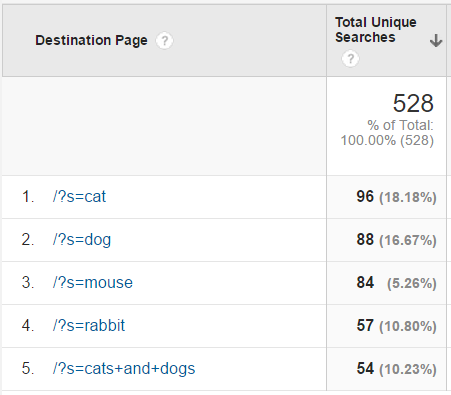Viewport: 451px width, 395px height.
Task: Open the /?s=rabbit destination page link
Action: [88, 325]
